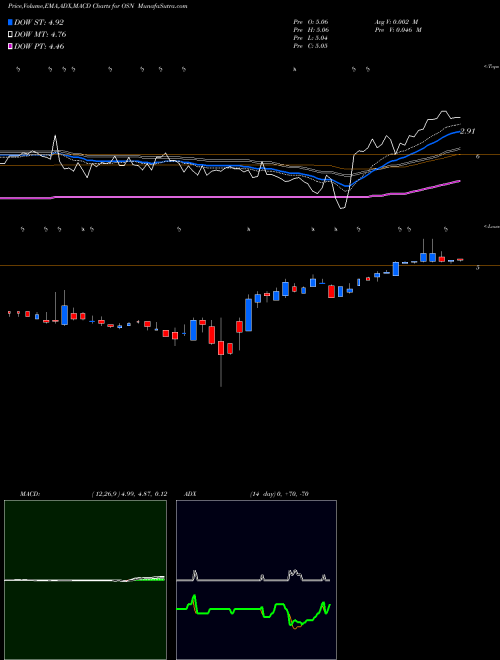This screenshot has height=660, width=500.
Task: Click the 'Pre V: 0.046 M' volume text
Action: tap(397, 30)
